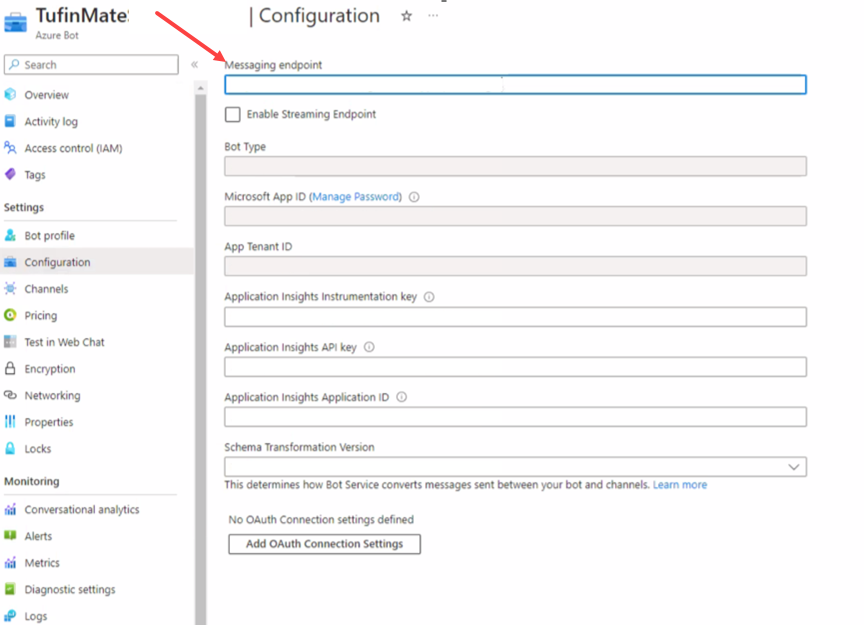This screenshot has height=625, width=864.
Task: Open the Manage Password link
Action: 356,197
